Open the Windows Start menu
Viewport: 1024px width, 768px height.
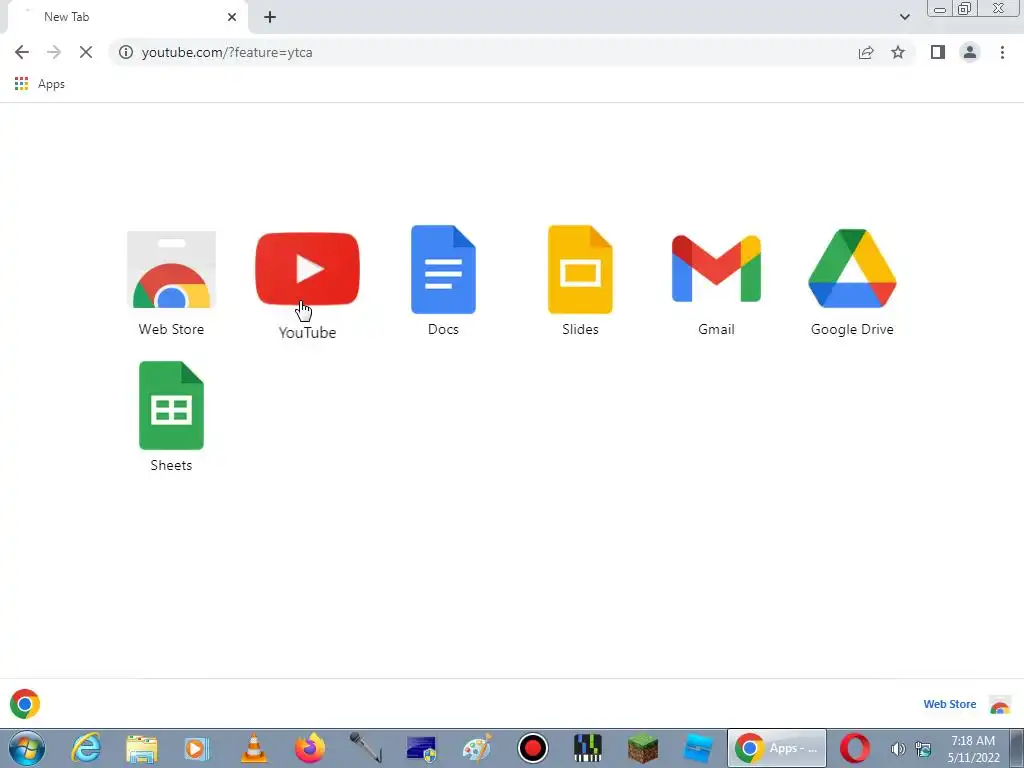[x=27, y=748]
